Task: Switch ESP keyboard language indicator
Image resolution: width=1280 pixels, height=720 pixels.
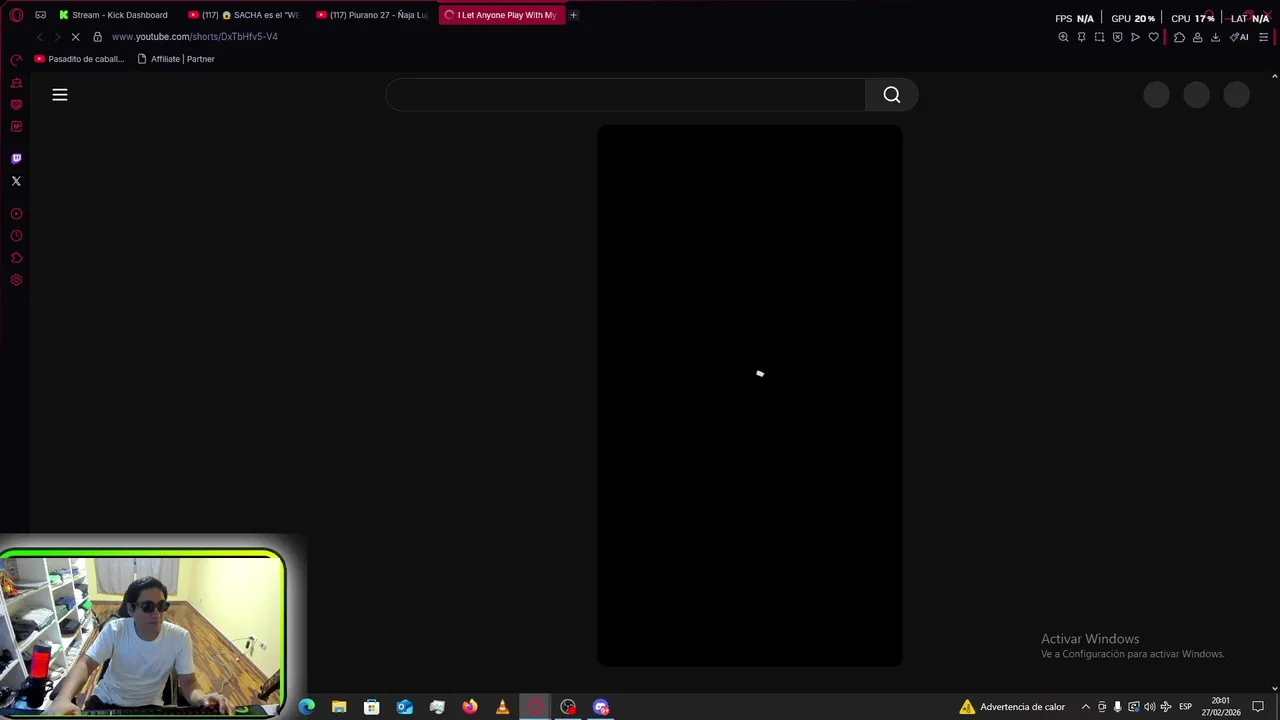Action: [x=1185, y=707]
